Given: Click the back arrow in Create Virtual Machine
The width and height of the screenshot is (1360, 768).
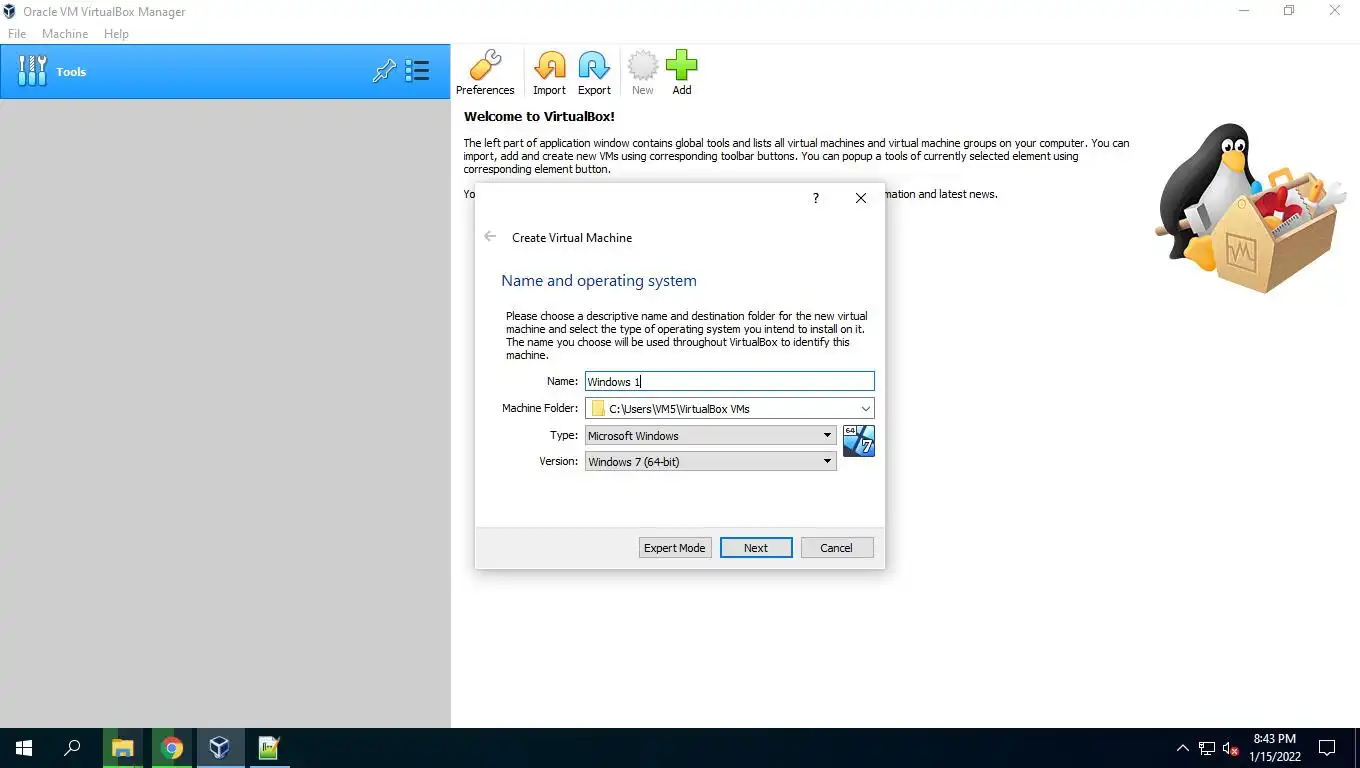Looking at the screenshot, I should (490, 237).
